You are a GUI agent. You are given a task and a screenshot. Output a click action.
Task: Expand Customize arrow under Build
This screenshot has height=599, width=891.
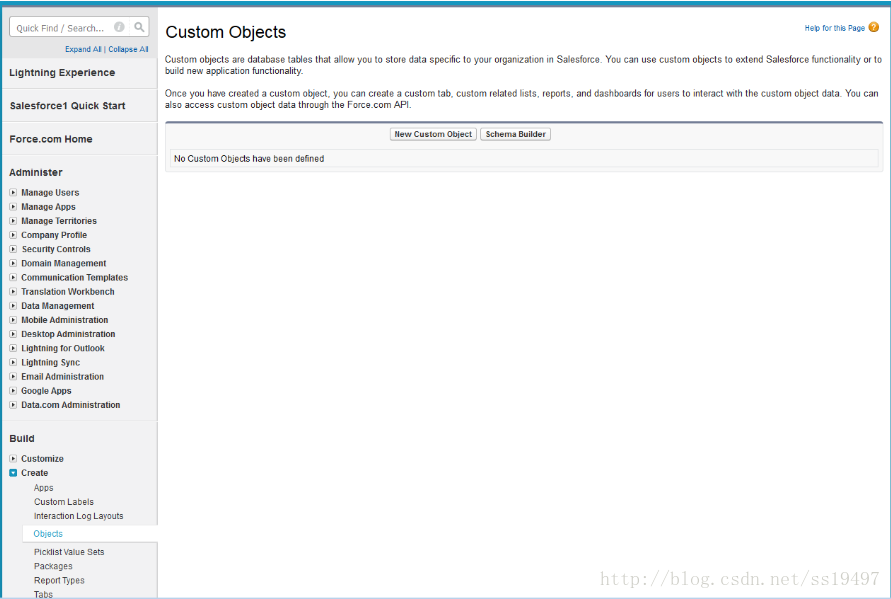(x=13, y=459)
